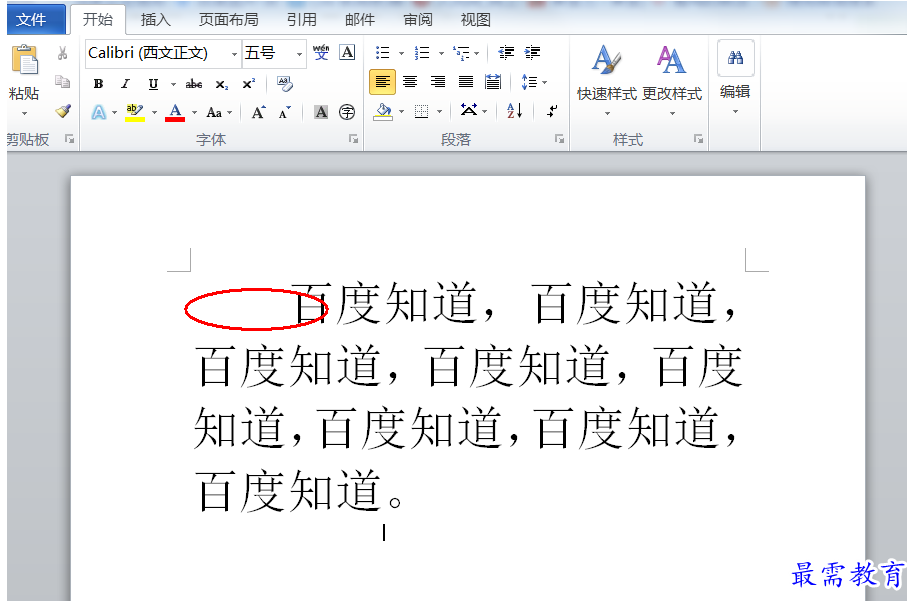This screenshot has height=606, width=913.
Task: Switch to the Mailings tab
Action: pos(359,20)
